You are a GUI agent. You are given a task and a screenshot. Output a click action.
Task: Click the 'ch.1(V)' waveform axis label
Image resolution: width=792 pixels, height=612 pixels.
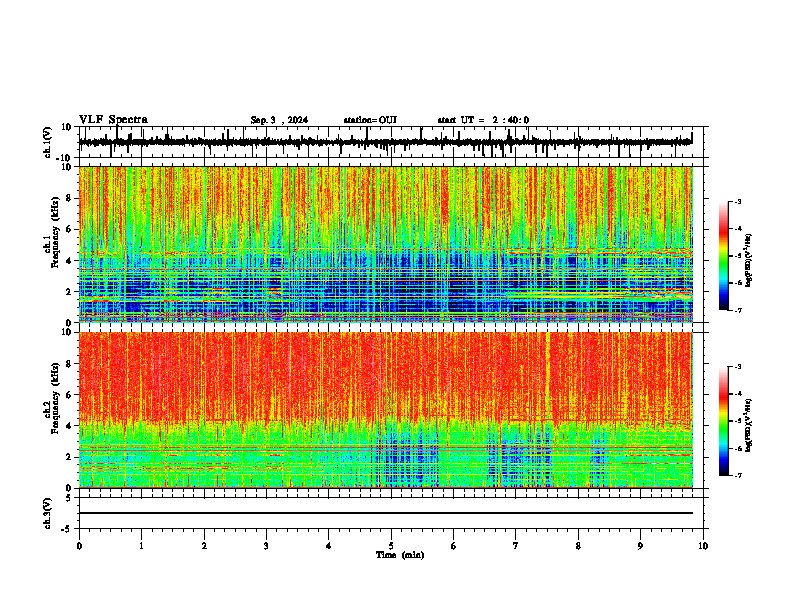[48, 142]
